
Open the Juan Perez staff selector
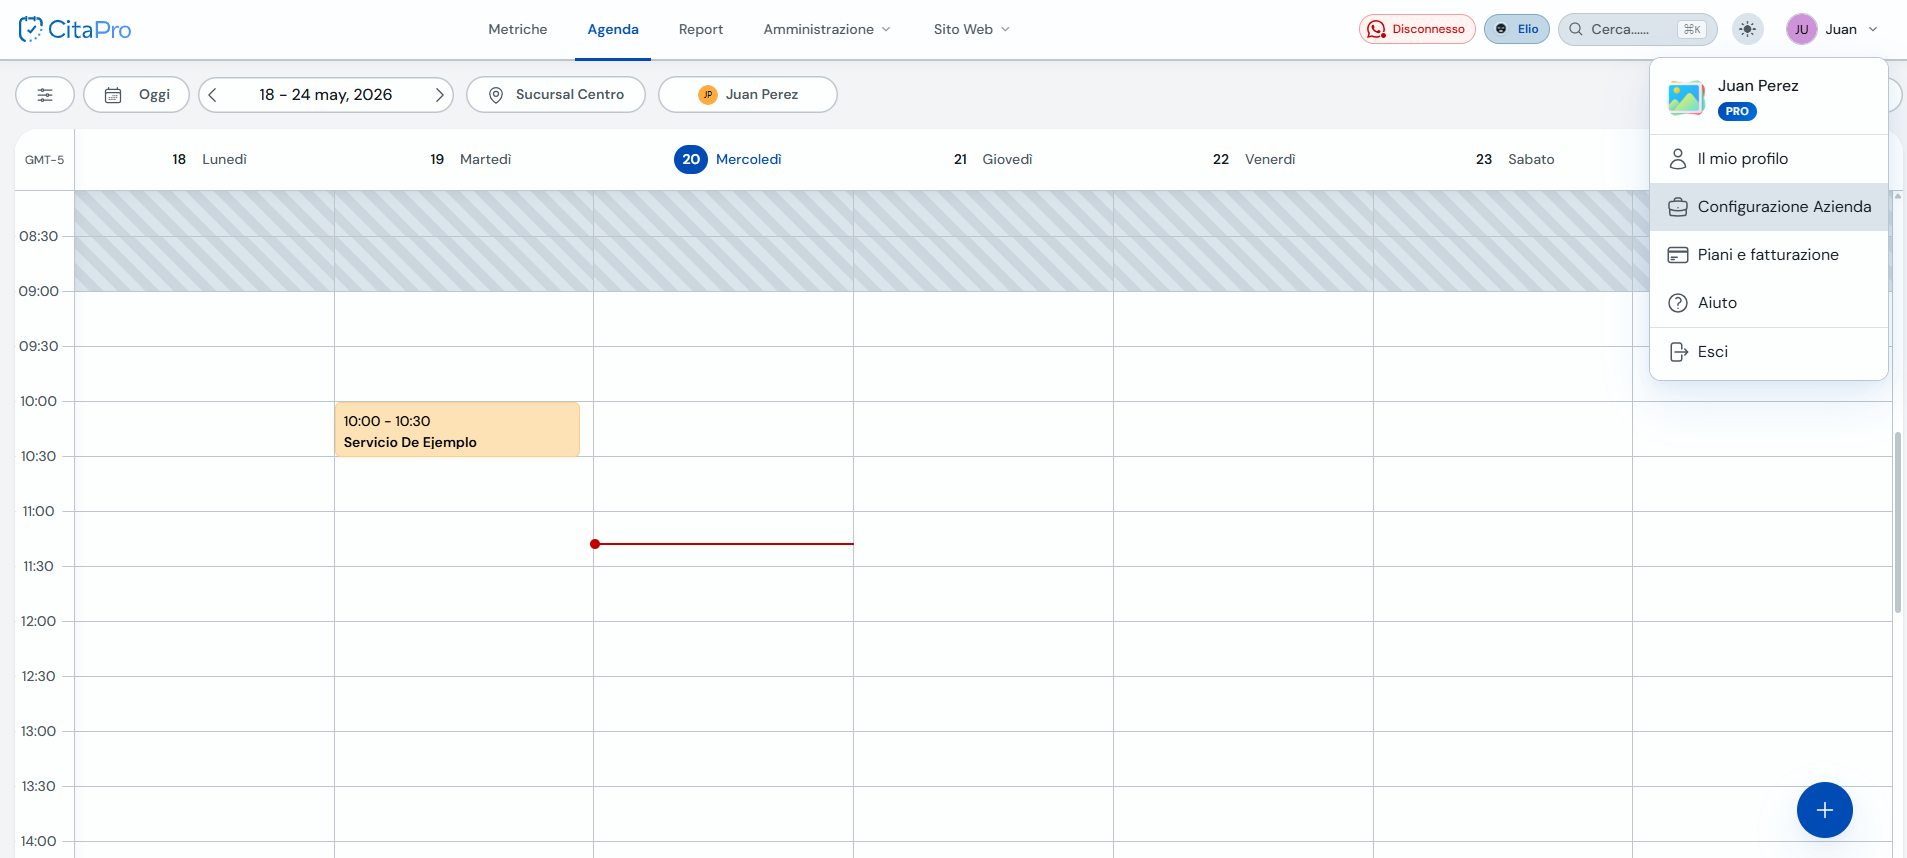(x=748, y=95)
